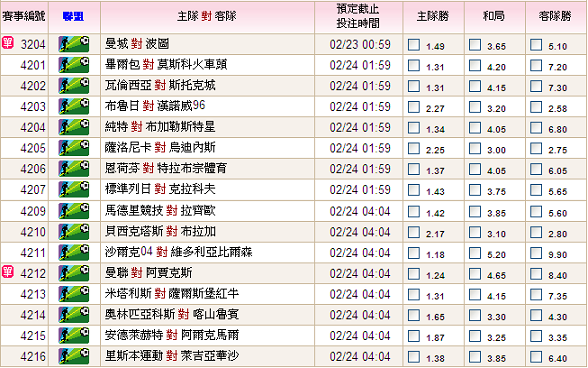The image size is (588, 368).
Task: Check draw 4.05 for 恩荷芬 match
Action: (475, 169)
